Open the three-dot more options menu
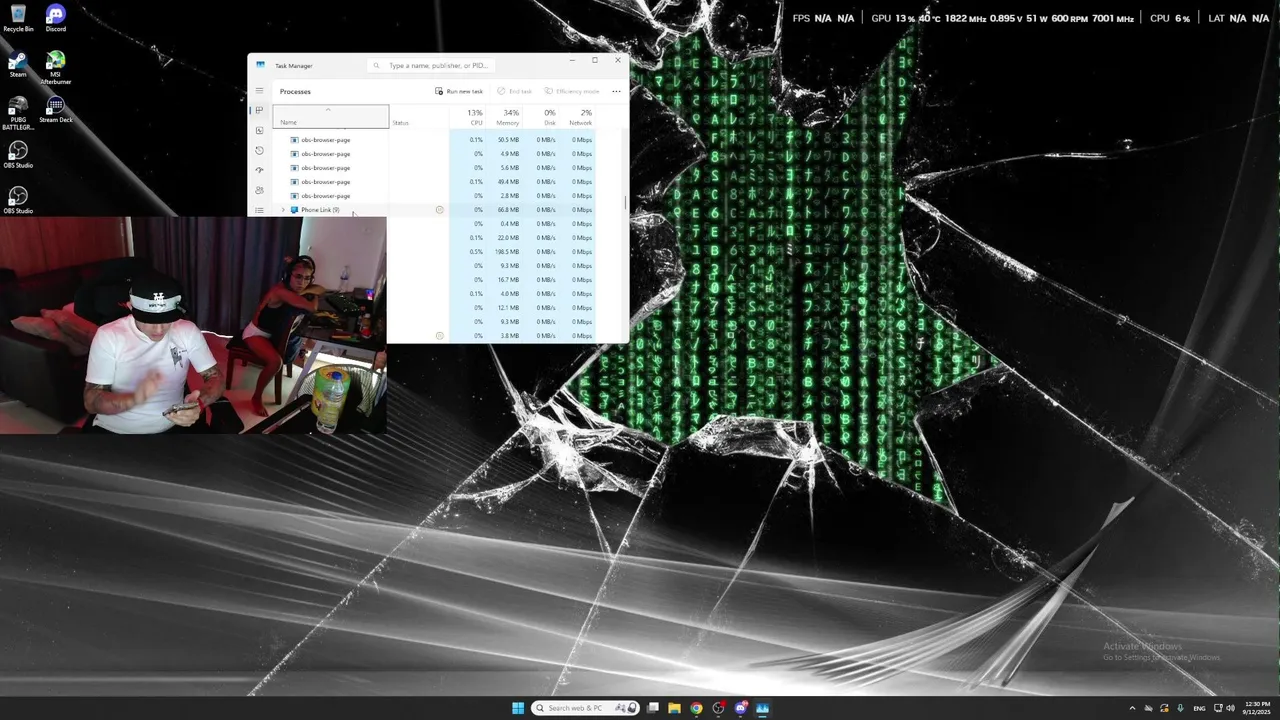 click(616, 91)
